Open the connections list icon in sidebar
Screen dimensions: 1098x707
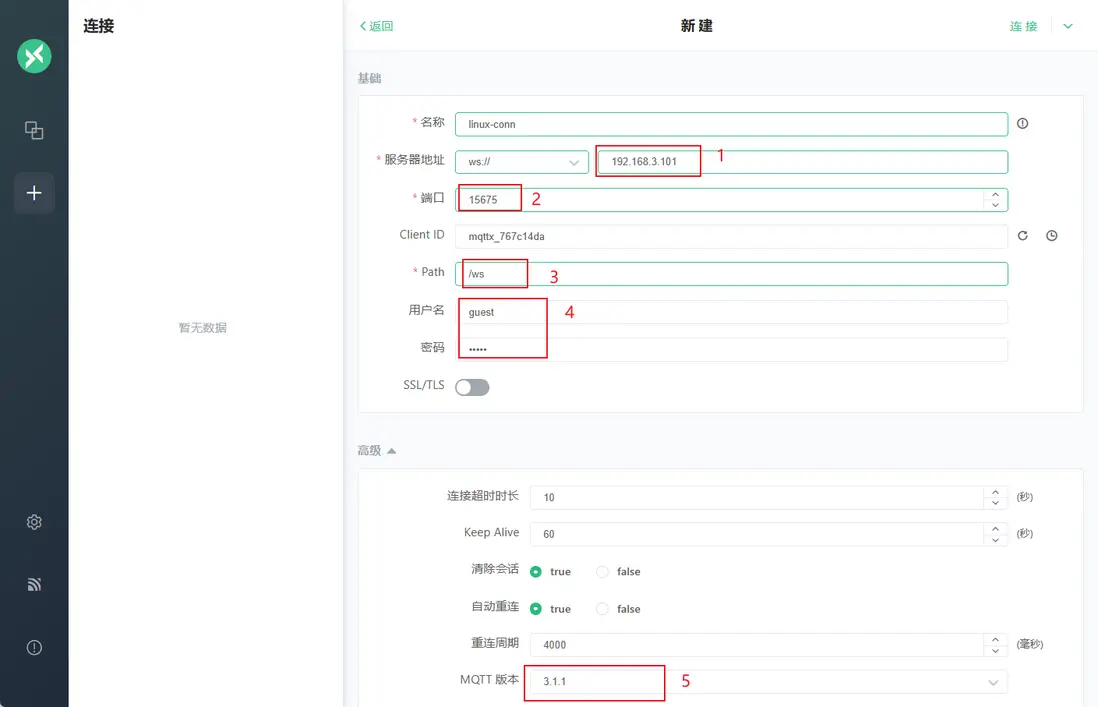click(34, 130)
